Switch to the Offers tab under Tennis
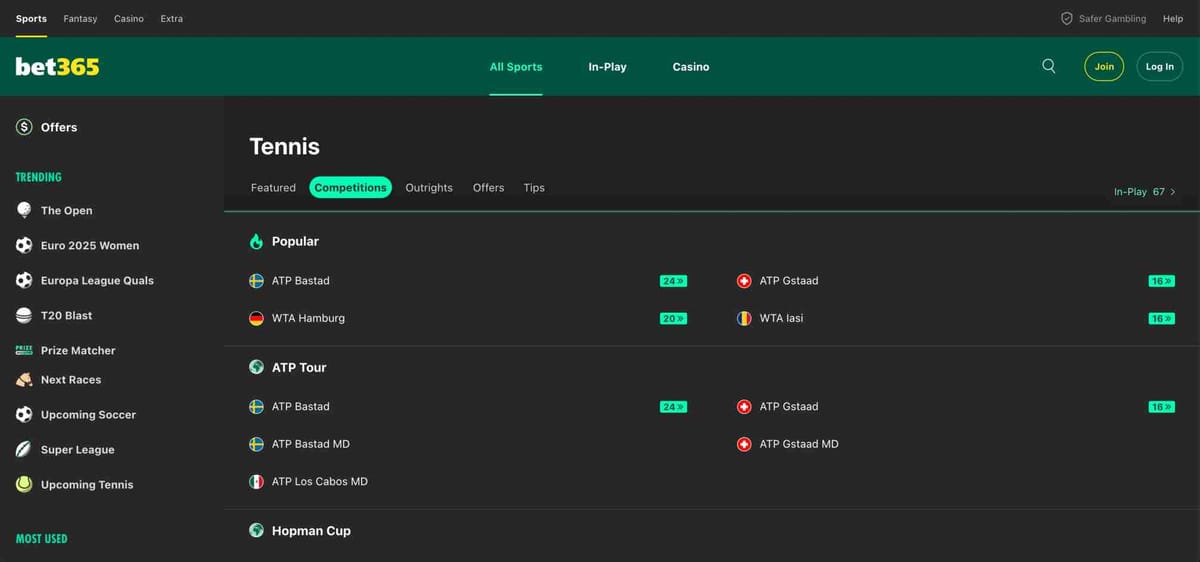 tap(488, 187)
